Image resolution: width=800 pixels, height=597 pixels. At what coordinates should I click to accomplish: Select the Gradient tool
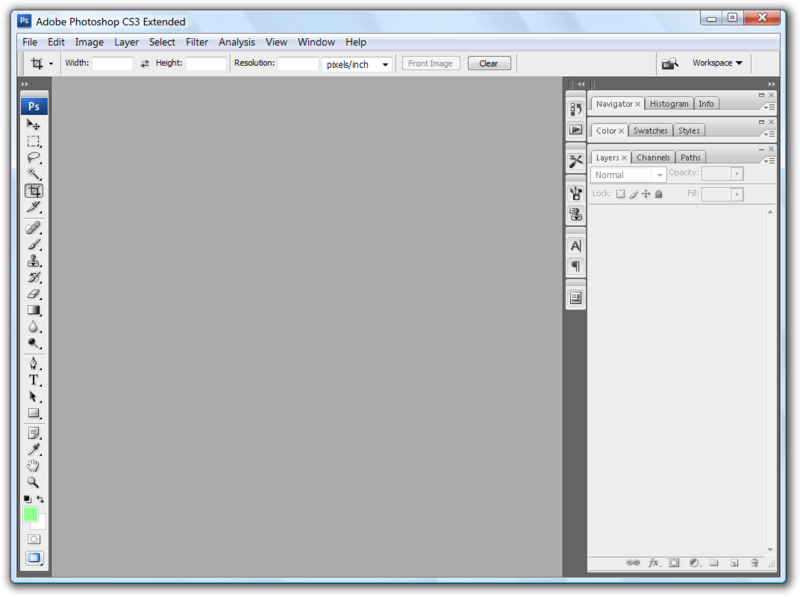34,310
